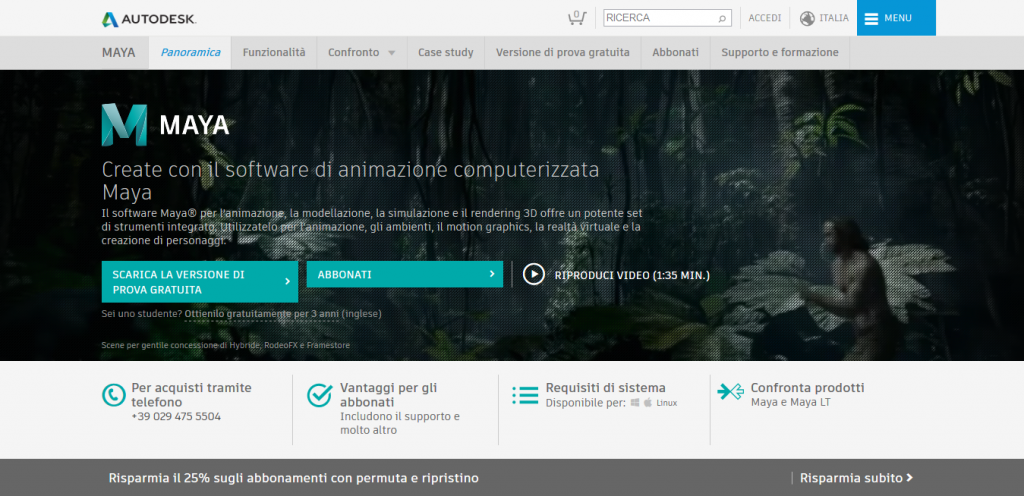Expand the Confronto dropdown arrow

[x=391, y=53]
